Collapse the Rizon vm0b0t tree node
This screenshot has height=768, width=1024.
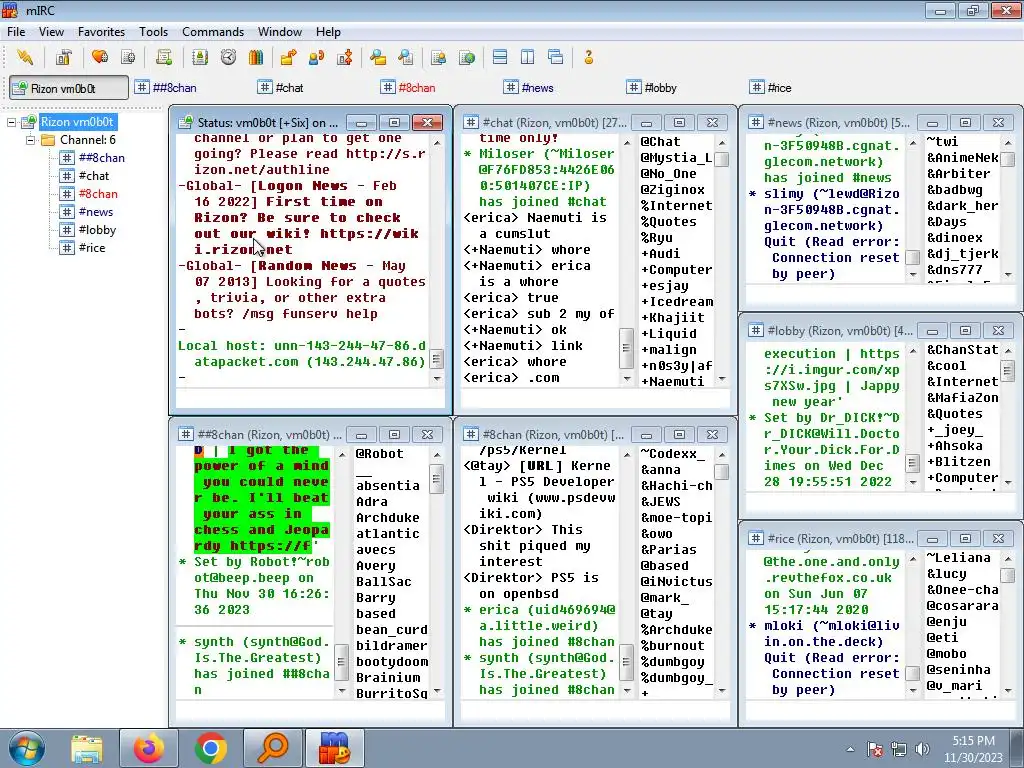coord(11,122)
